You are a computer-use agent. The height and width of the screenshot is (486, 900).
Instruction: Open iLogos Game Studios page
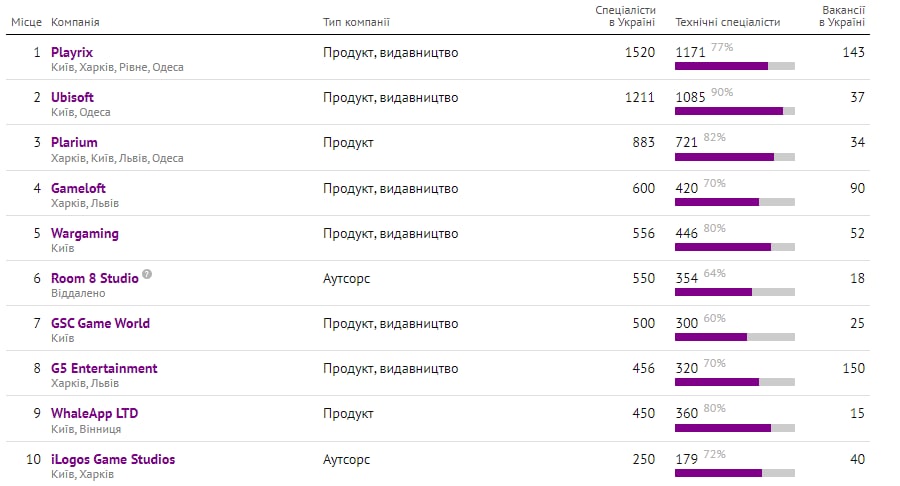point(112,459)
